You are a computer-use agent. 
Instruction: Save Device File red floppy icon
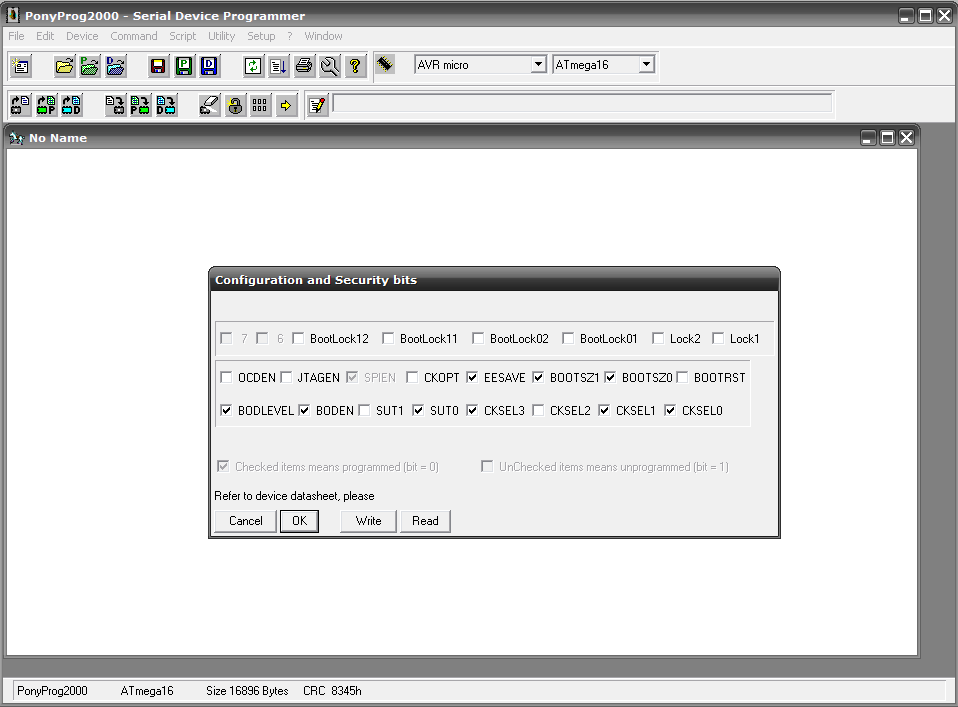pos(158,65)
